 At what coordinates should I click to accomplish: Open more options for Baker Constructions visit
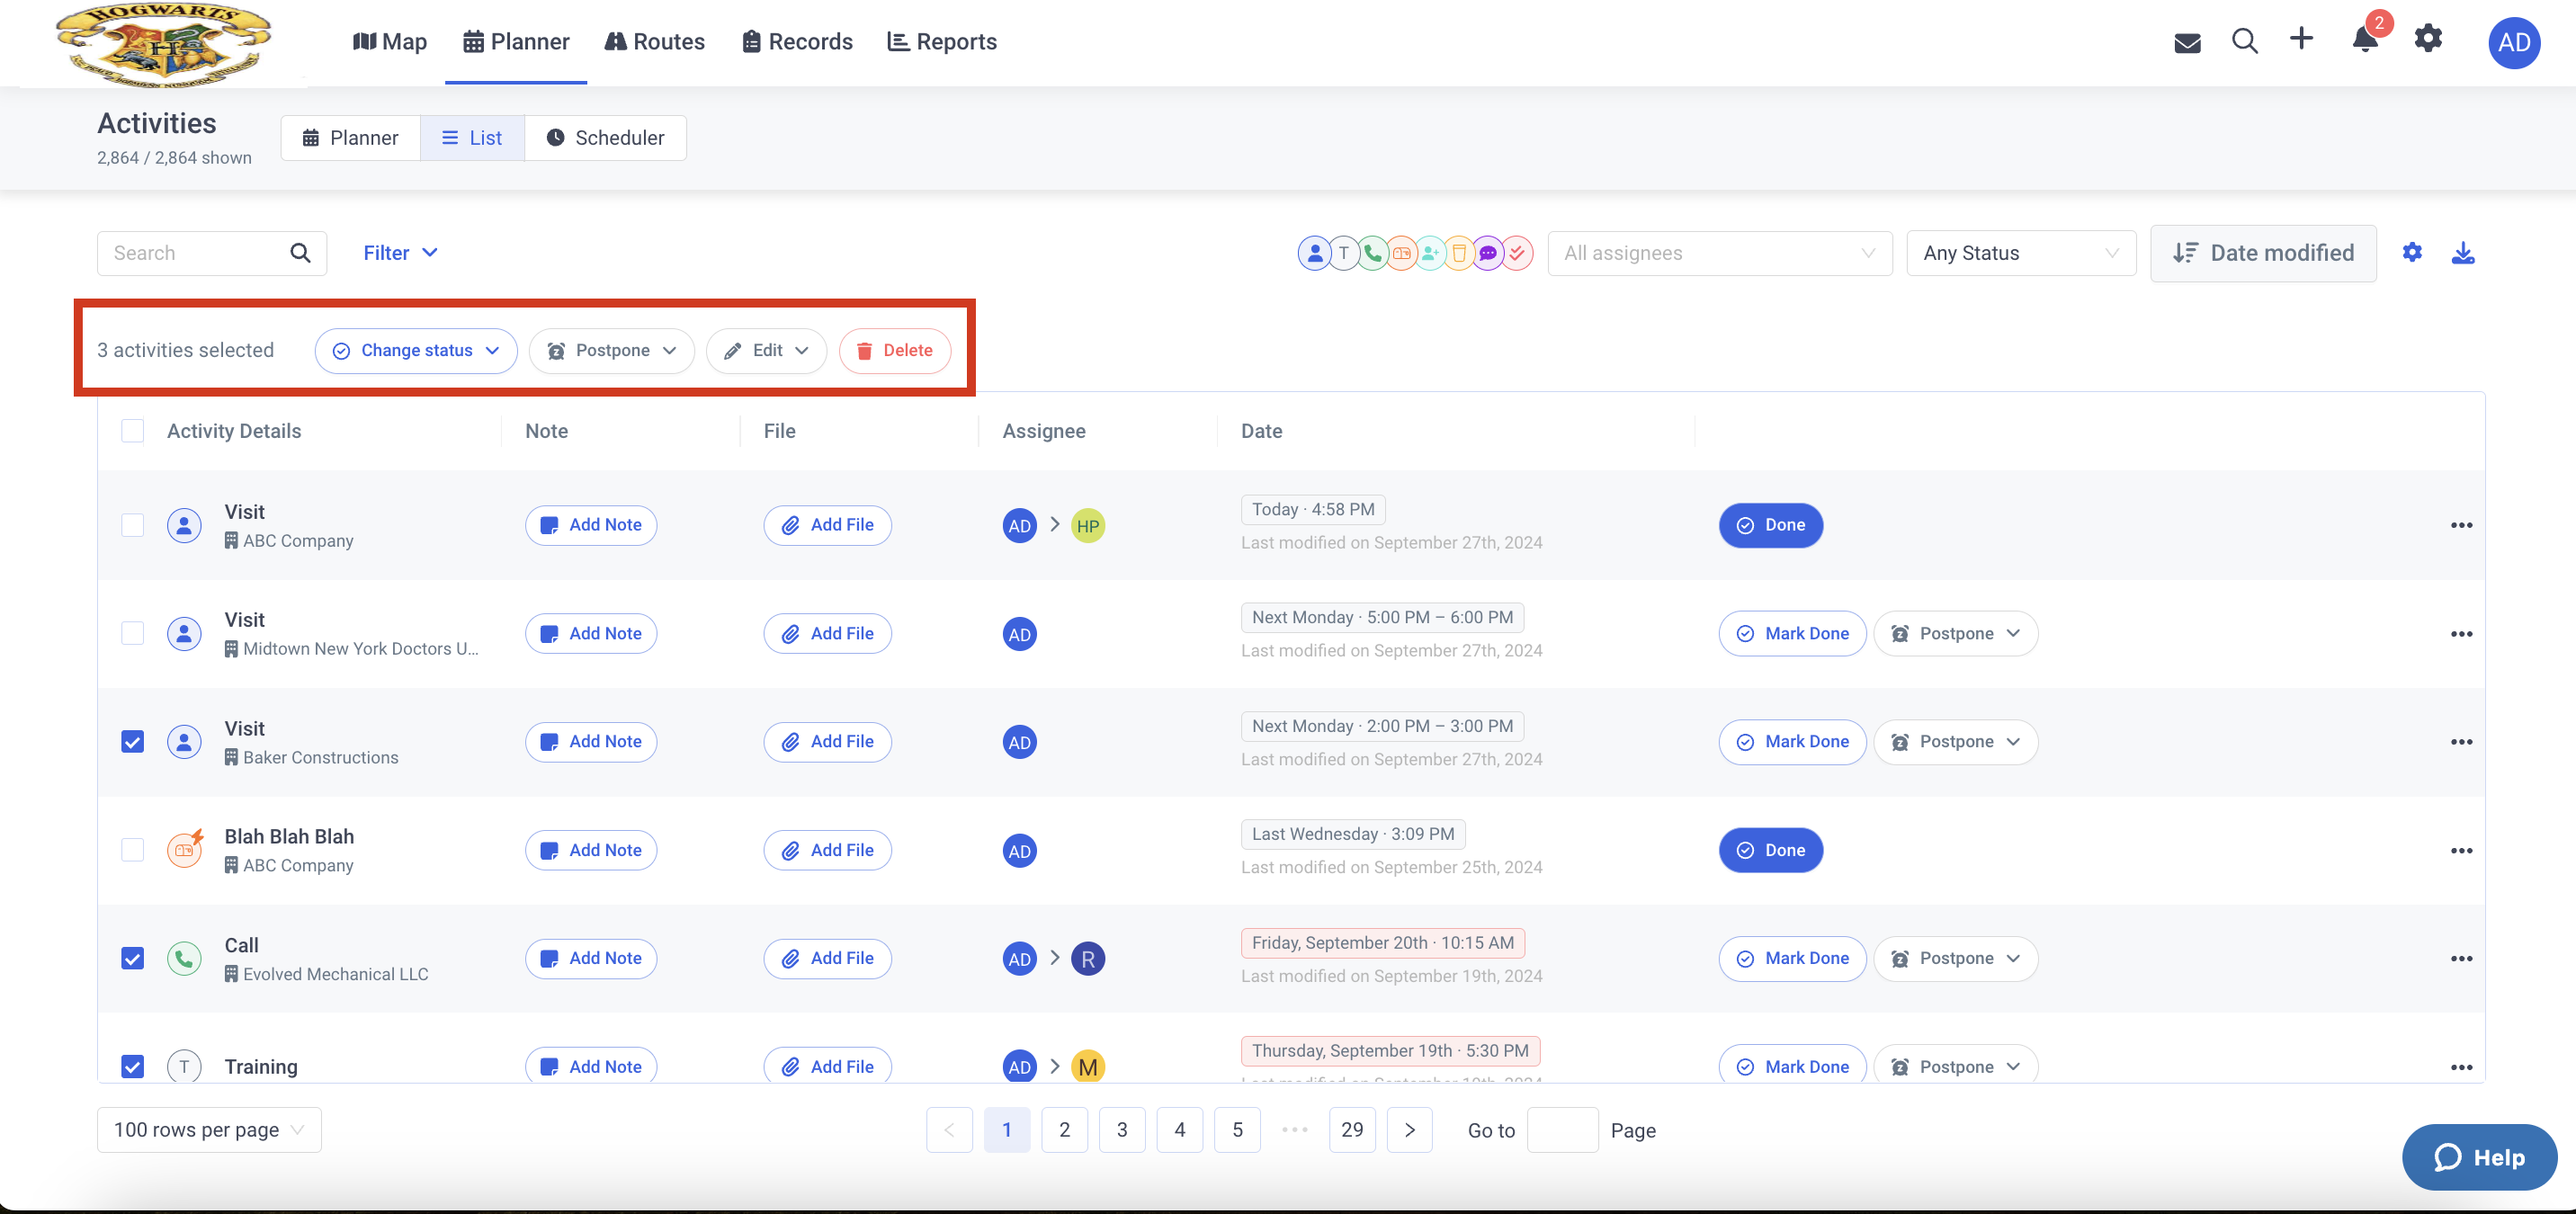point(2461,742)
